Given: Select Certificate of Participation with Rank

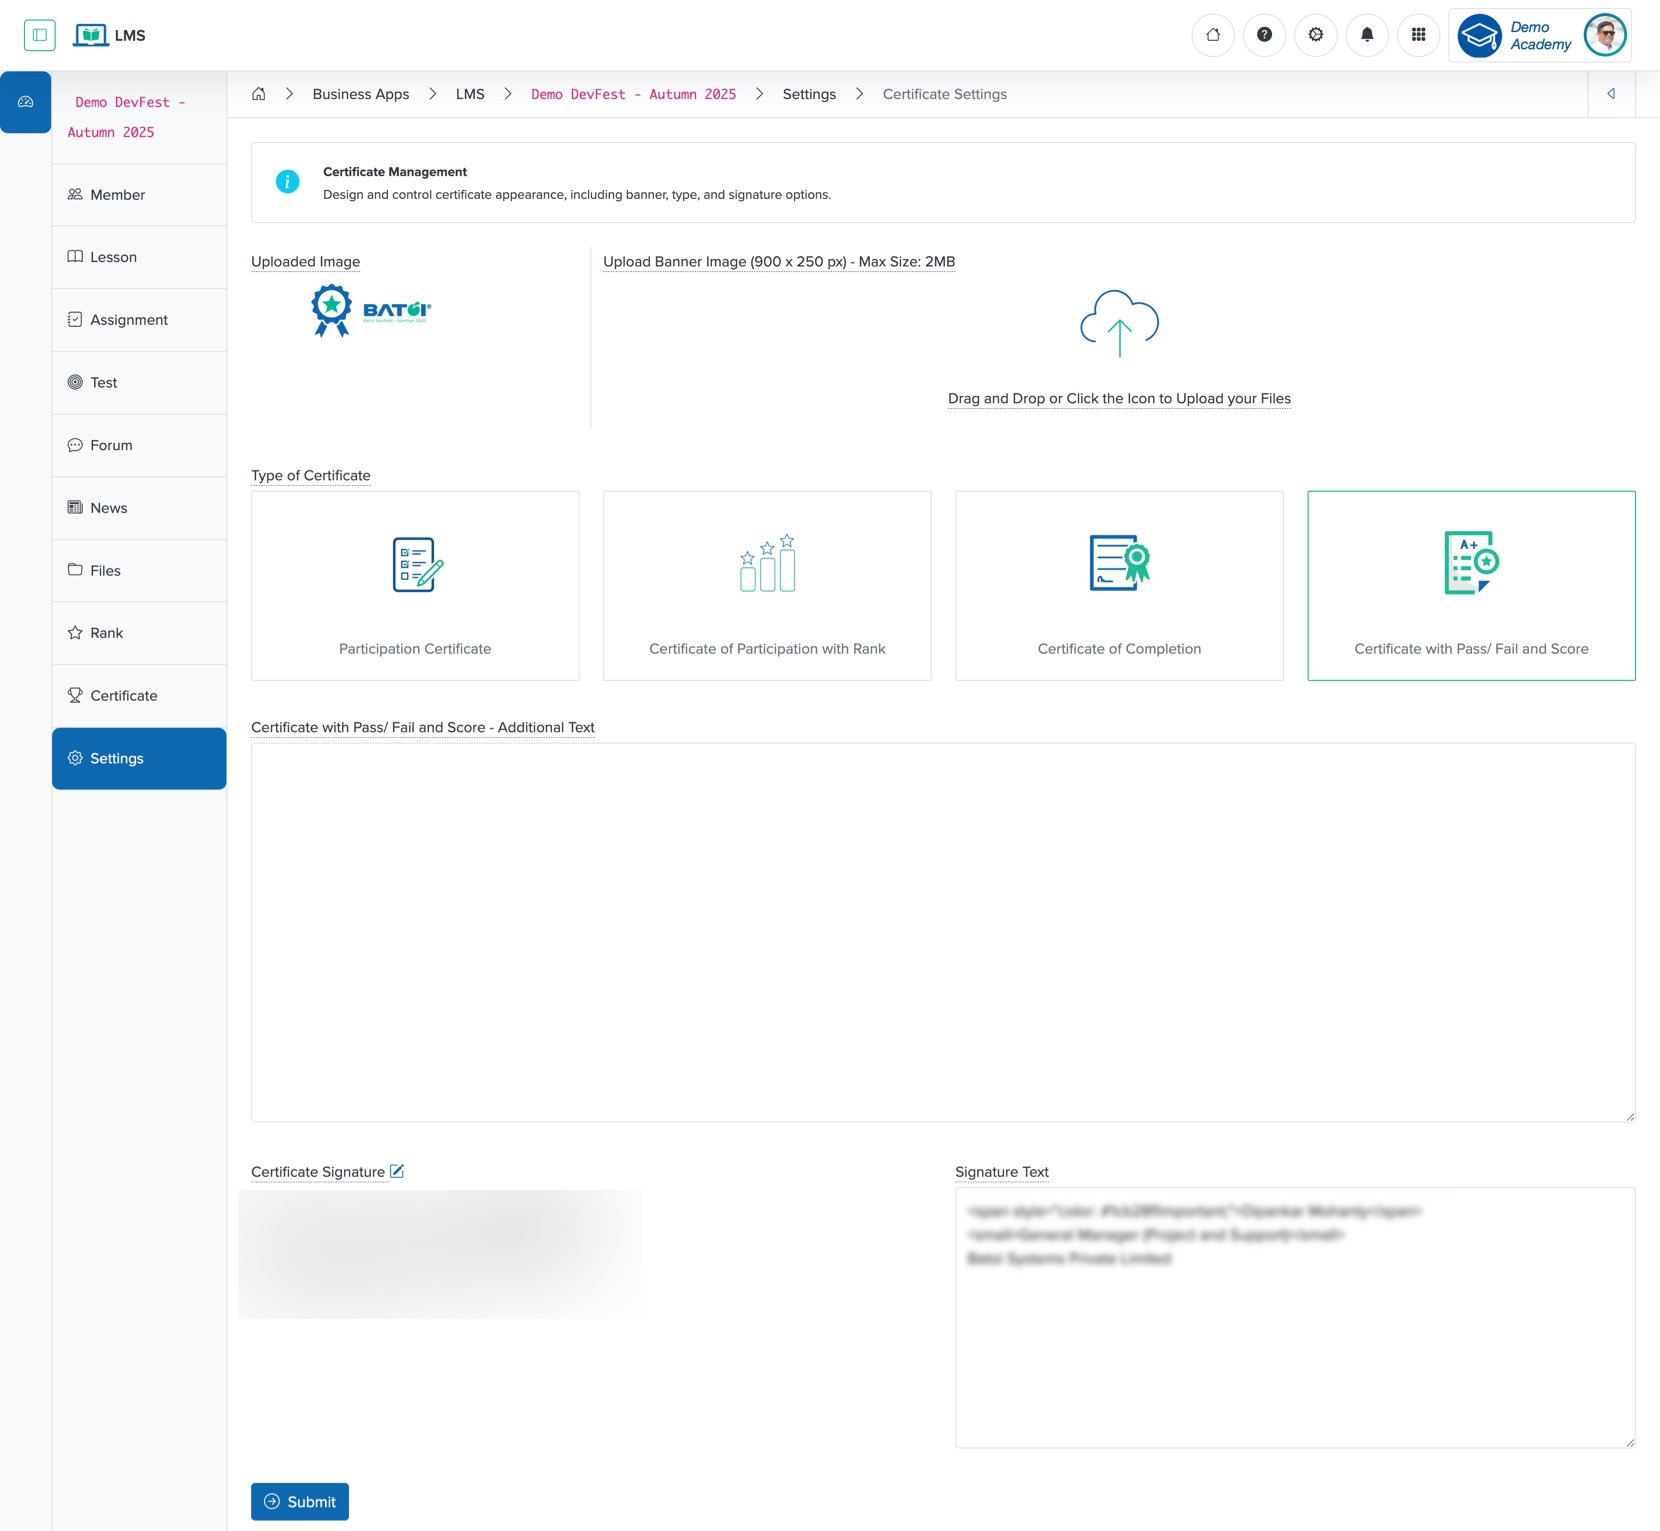Looking at the screenshot, I should coord(766,585).
